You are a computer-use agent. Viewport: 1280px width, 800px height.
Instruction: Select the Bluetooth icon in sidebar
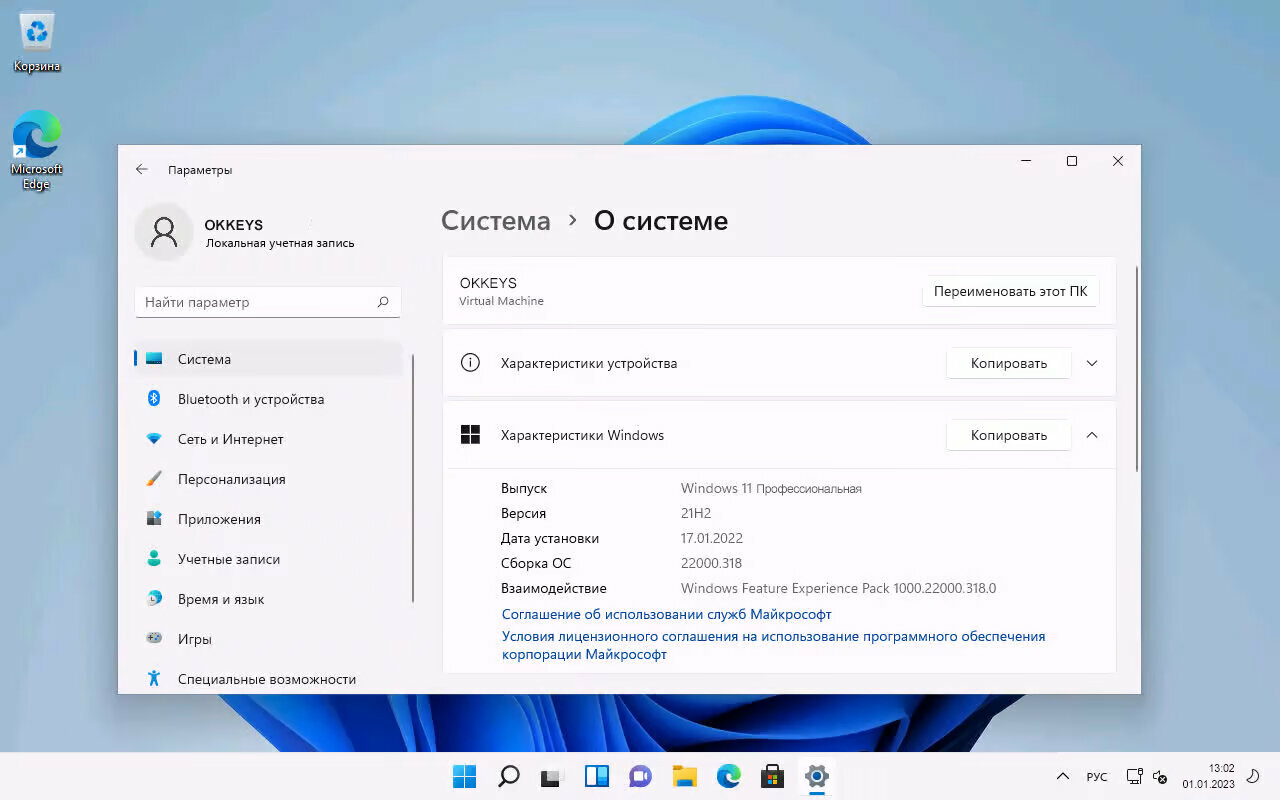(154, 399)
